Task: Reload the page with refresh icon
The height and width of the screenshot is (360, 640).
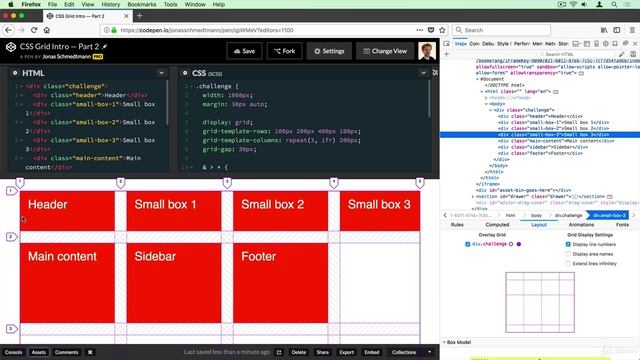Action: click(x=34, y=30)
